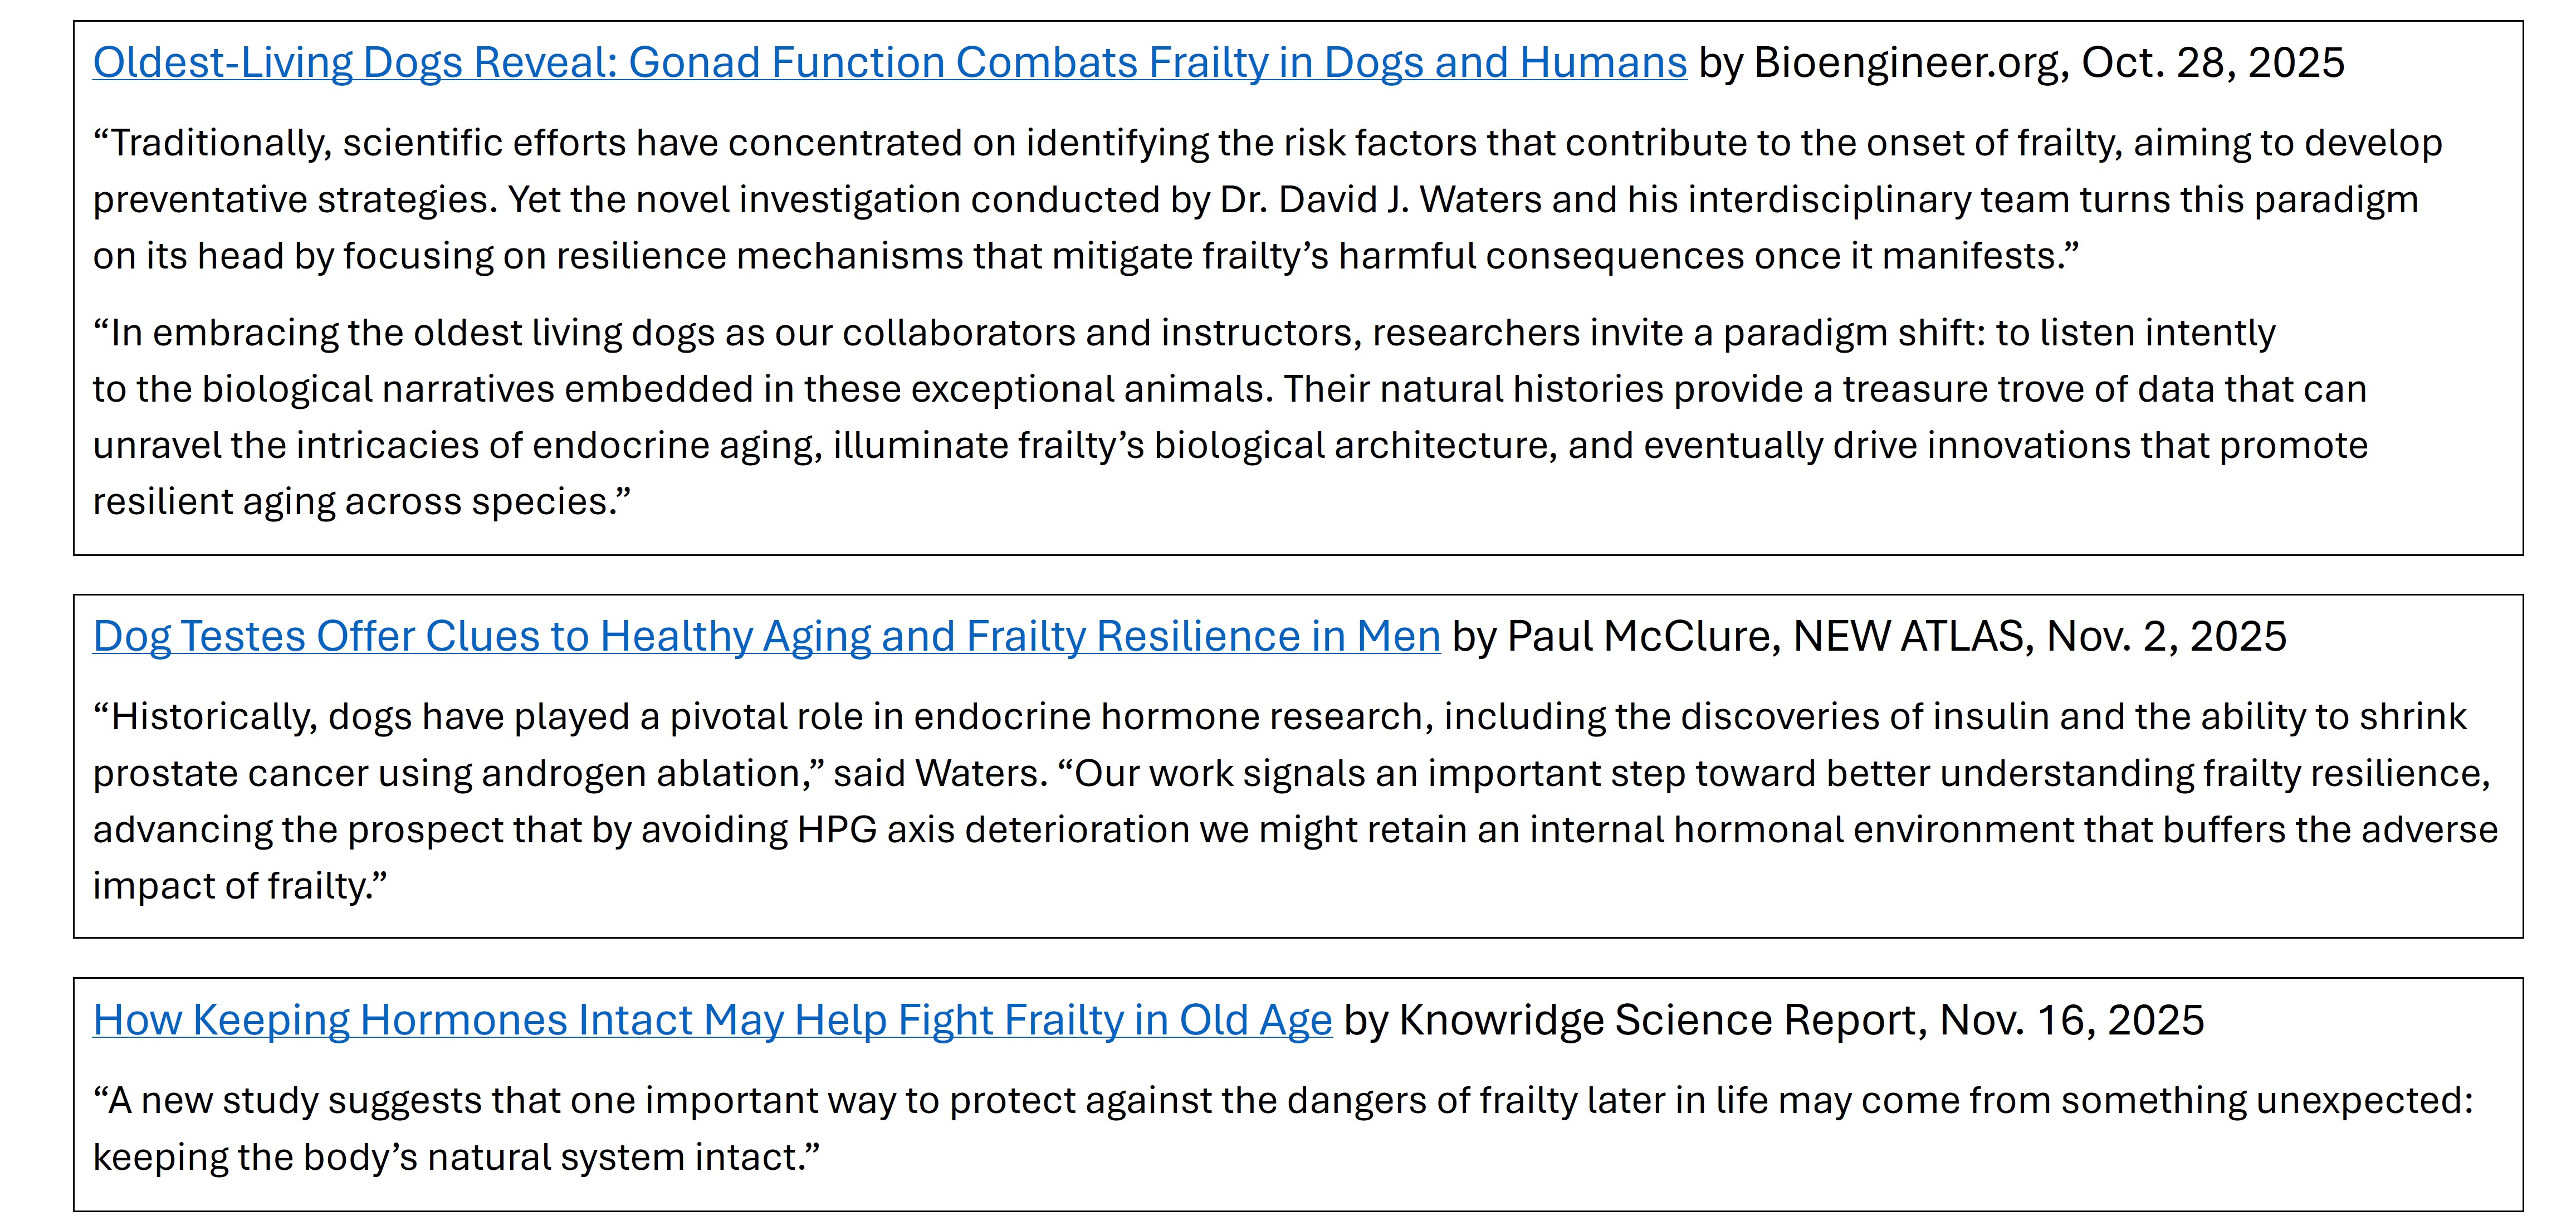Open the Dog Testes Offer Clues link

pyautogui.click(x=766, y=637)
